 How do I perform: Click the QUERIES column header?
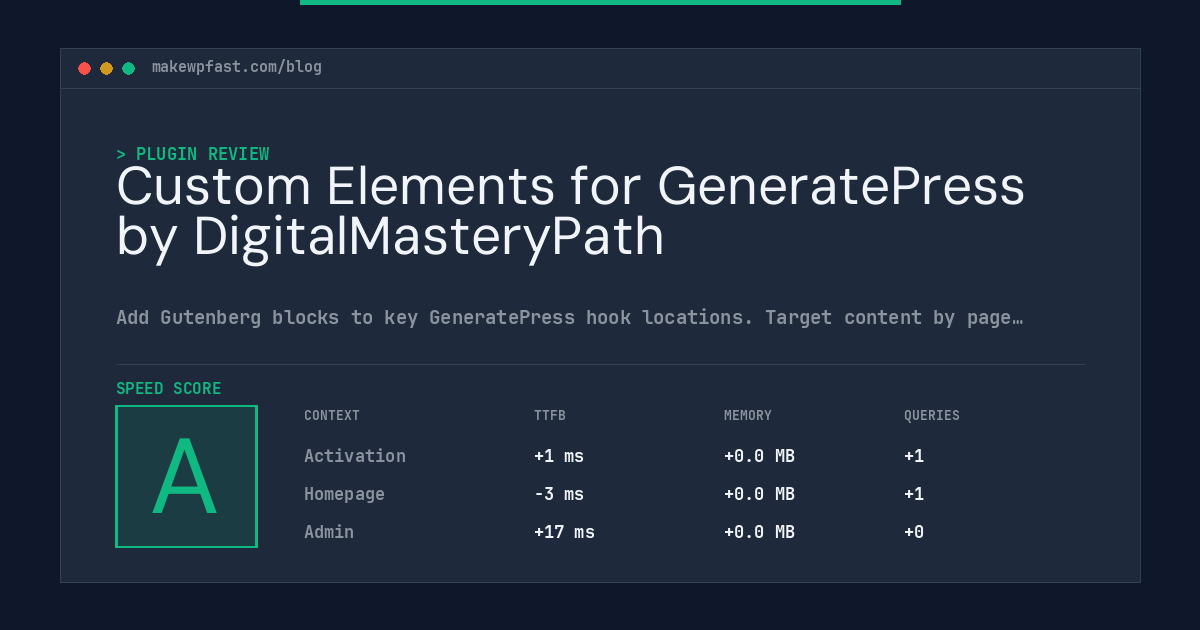click(x=932, y=416)
